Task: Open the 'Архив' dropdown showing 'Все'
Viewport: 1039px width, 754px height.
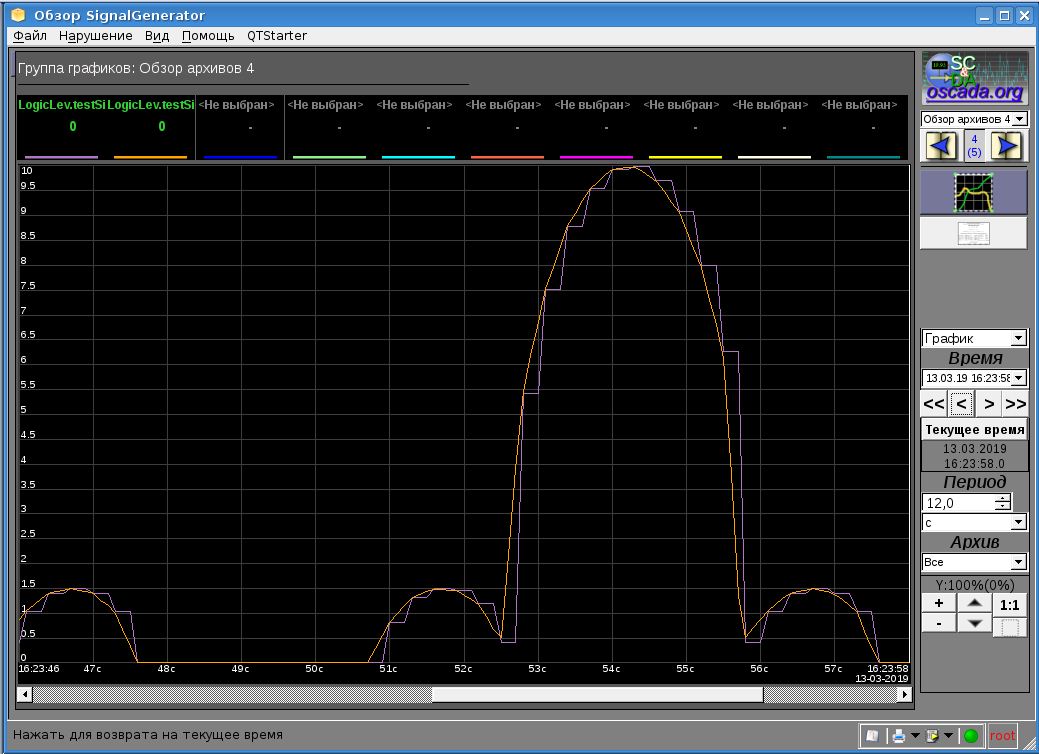Action: [x=973, y=563]
